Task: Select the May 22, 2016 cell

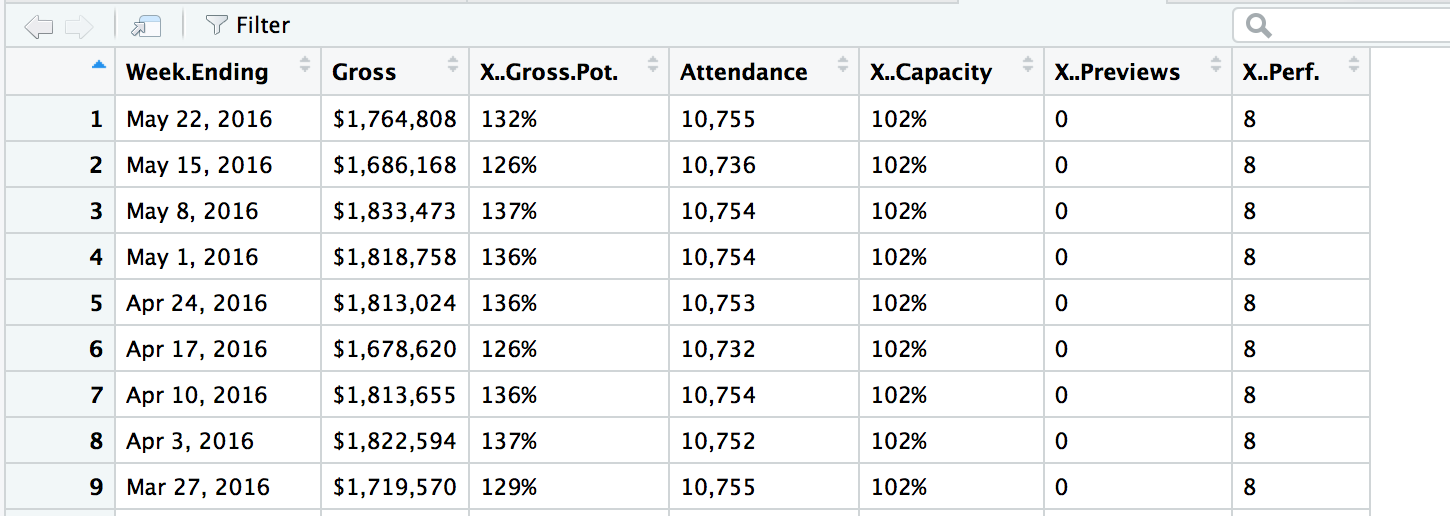Action: click(x=199, y=120)
